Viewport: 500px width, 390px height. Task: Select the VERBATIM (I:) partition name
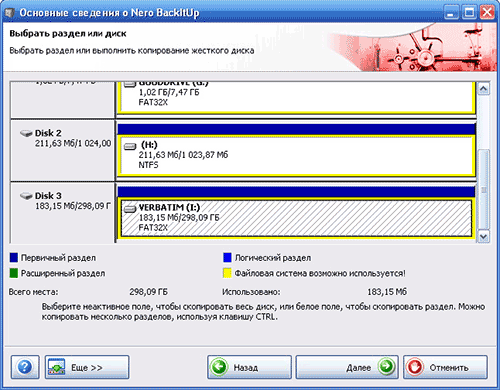coord(169,207)
